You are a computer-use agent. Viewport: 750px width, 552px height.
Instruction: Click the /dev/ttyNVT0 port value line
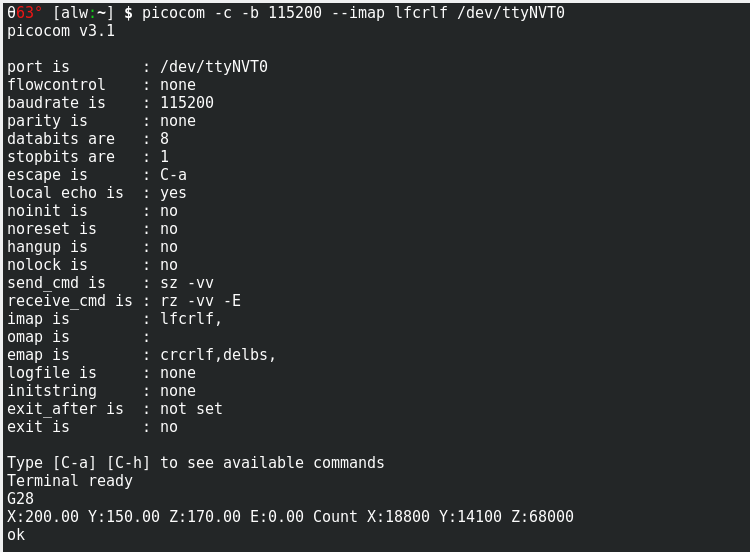point(137,67)
